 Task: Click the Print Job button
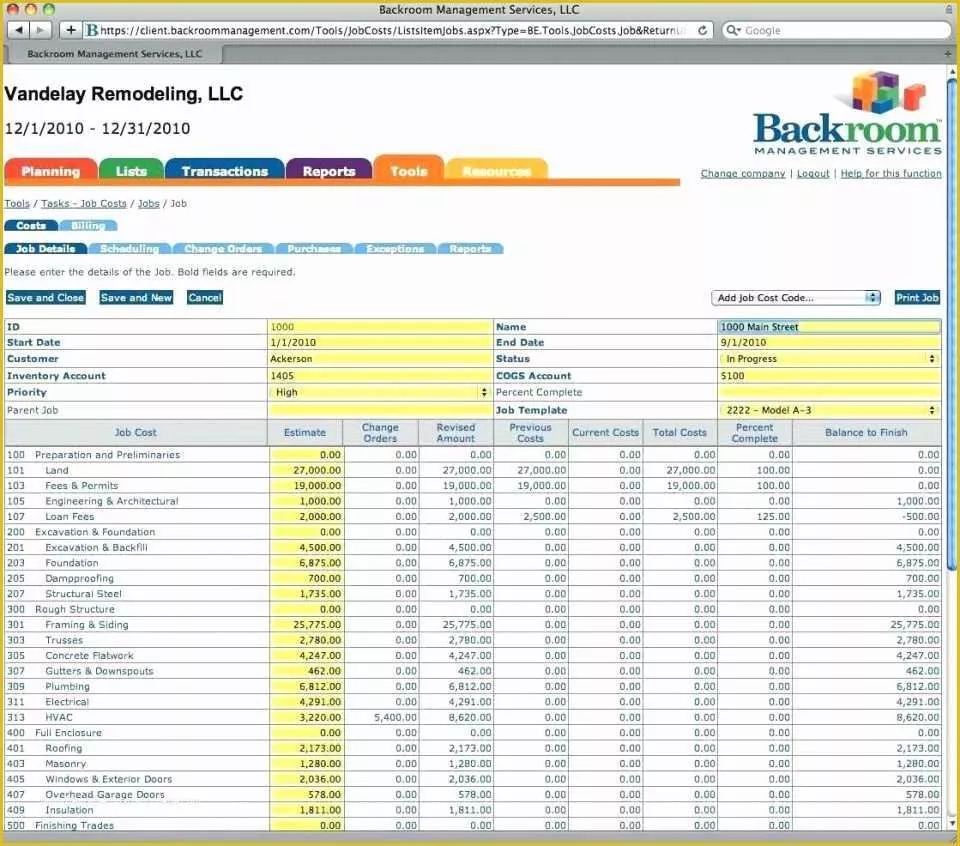(x=917, y=298)
